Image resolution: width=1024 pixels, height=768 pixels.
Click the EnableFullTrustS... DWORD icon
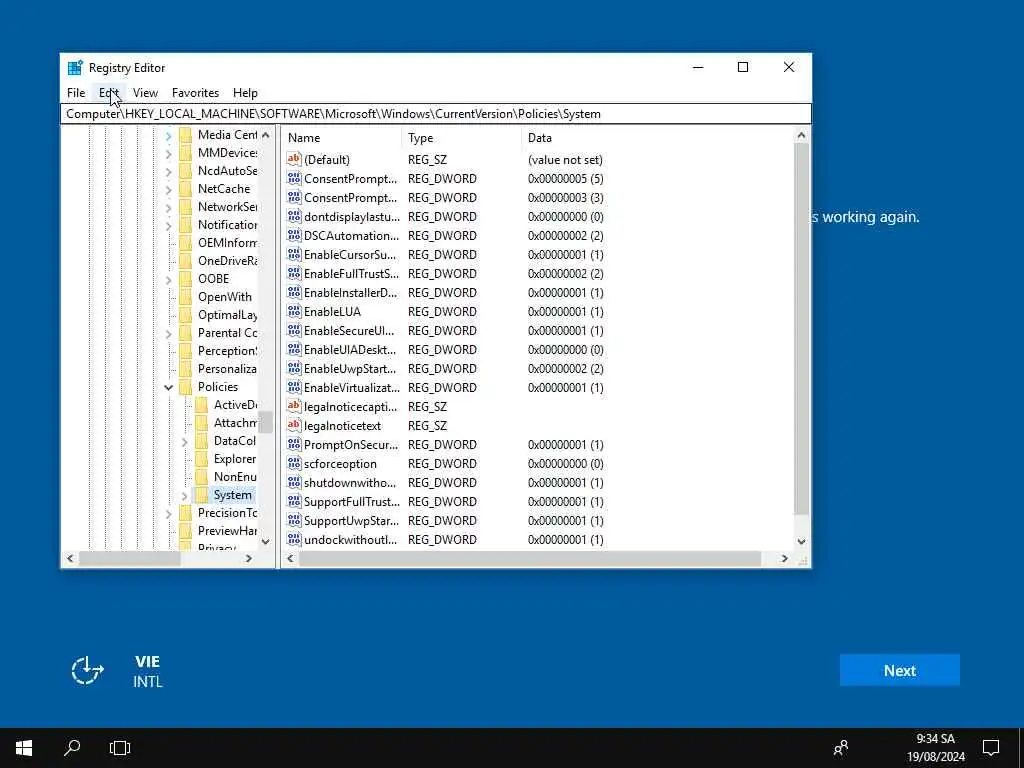294,273
